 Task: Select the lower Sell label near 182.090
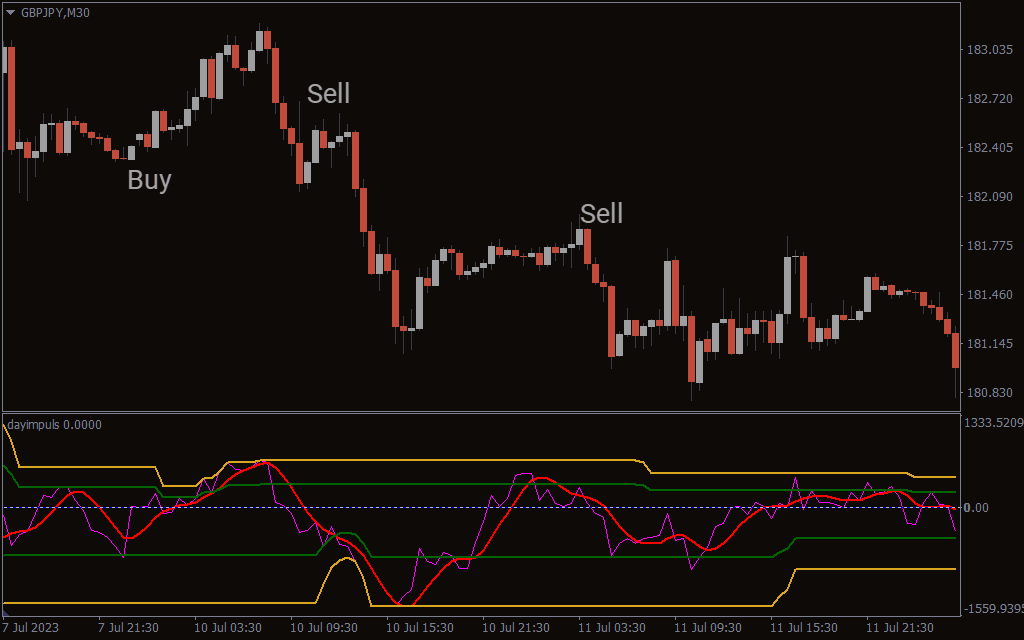(x=601, y=213)
